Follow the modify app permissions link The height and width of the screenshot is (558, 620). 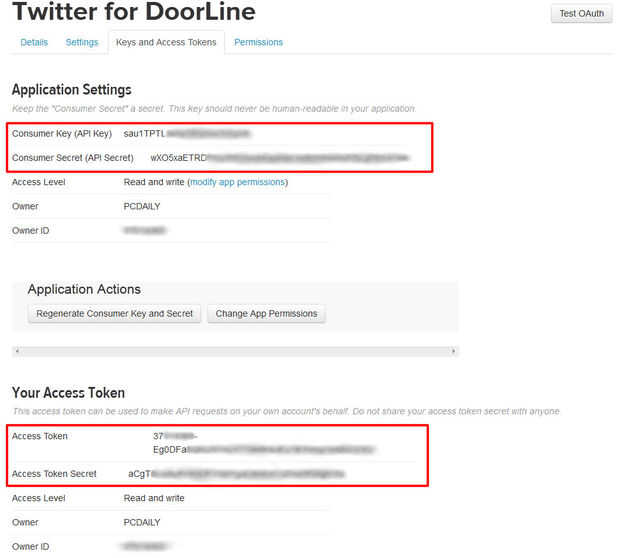pos(238,182)
